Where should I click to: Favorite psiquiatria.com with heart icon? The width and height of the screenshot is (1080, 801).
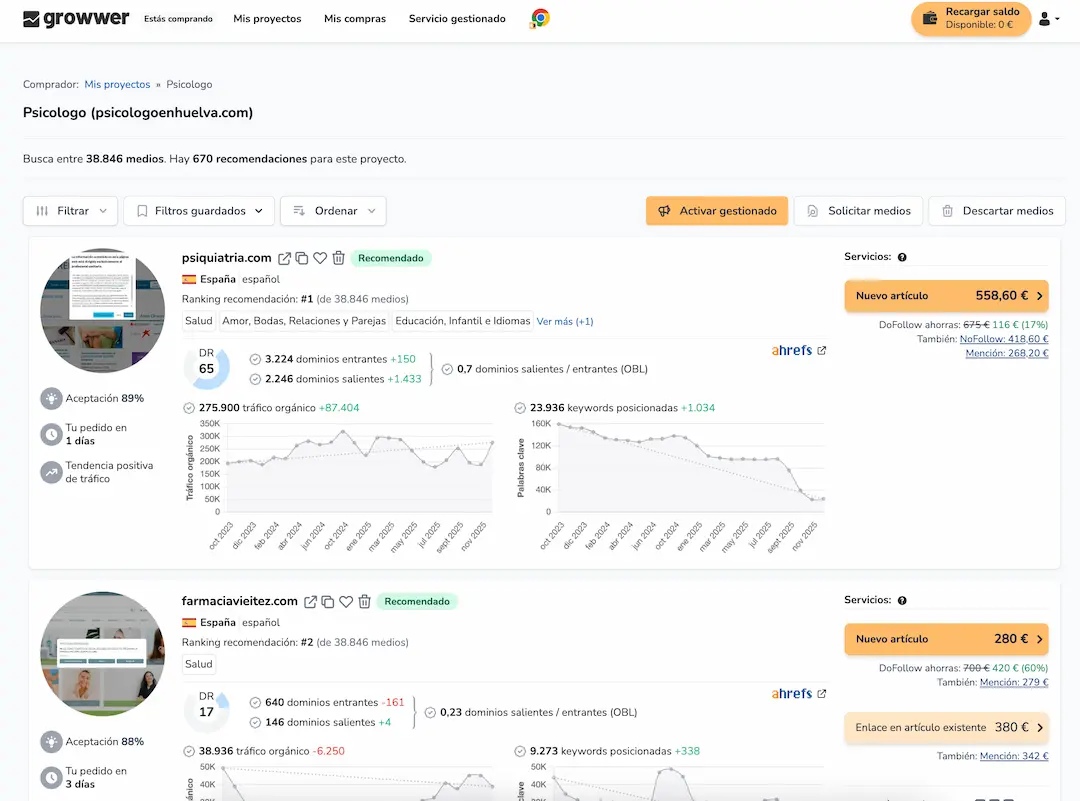[320, 258]
